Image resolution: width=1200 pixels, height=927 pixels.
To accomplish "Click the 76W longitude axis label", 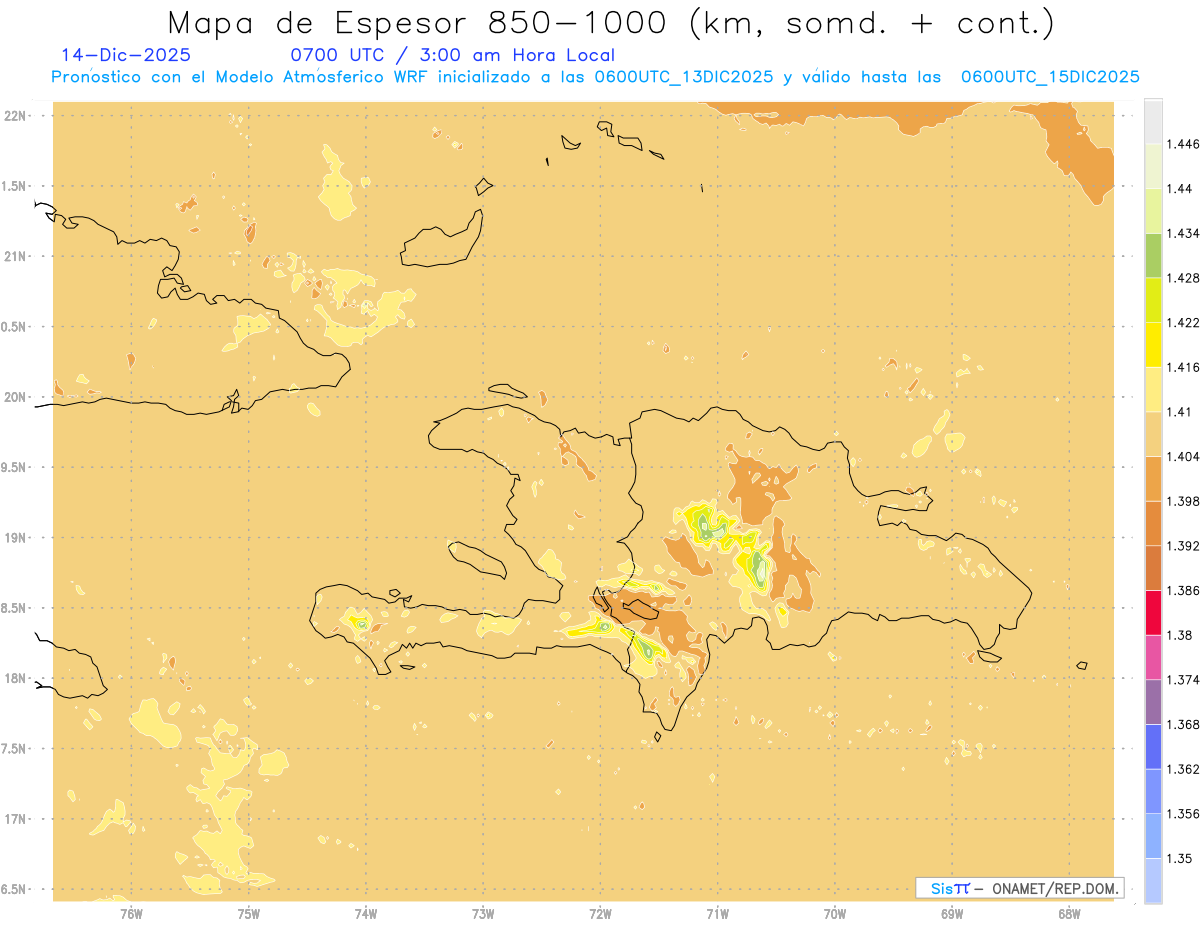I will point(131,913).
